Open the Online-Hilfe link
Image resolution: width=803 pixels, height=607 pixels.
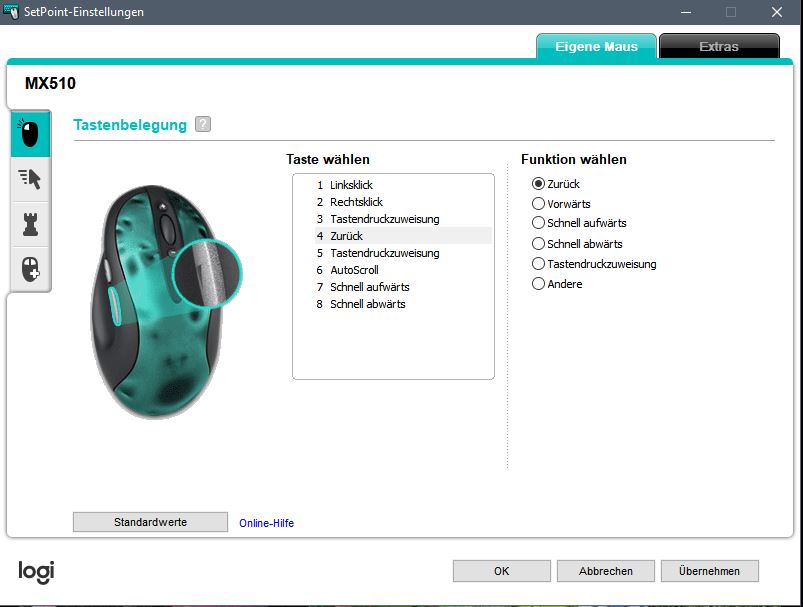(x=266, y=523)
